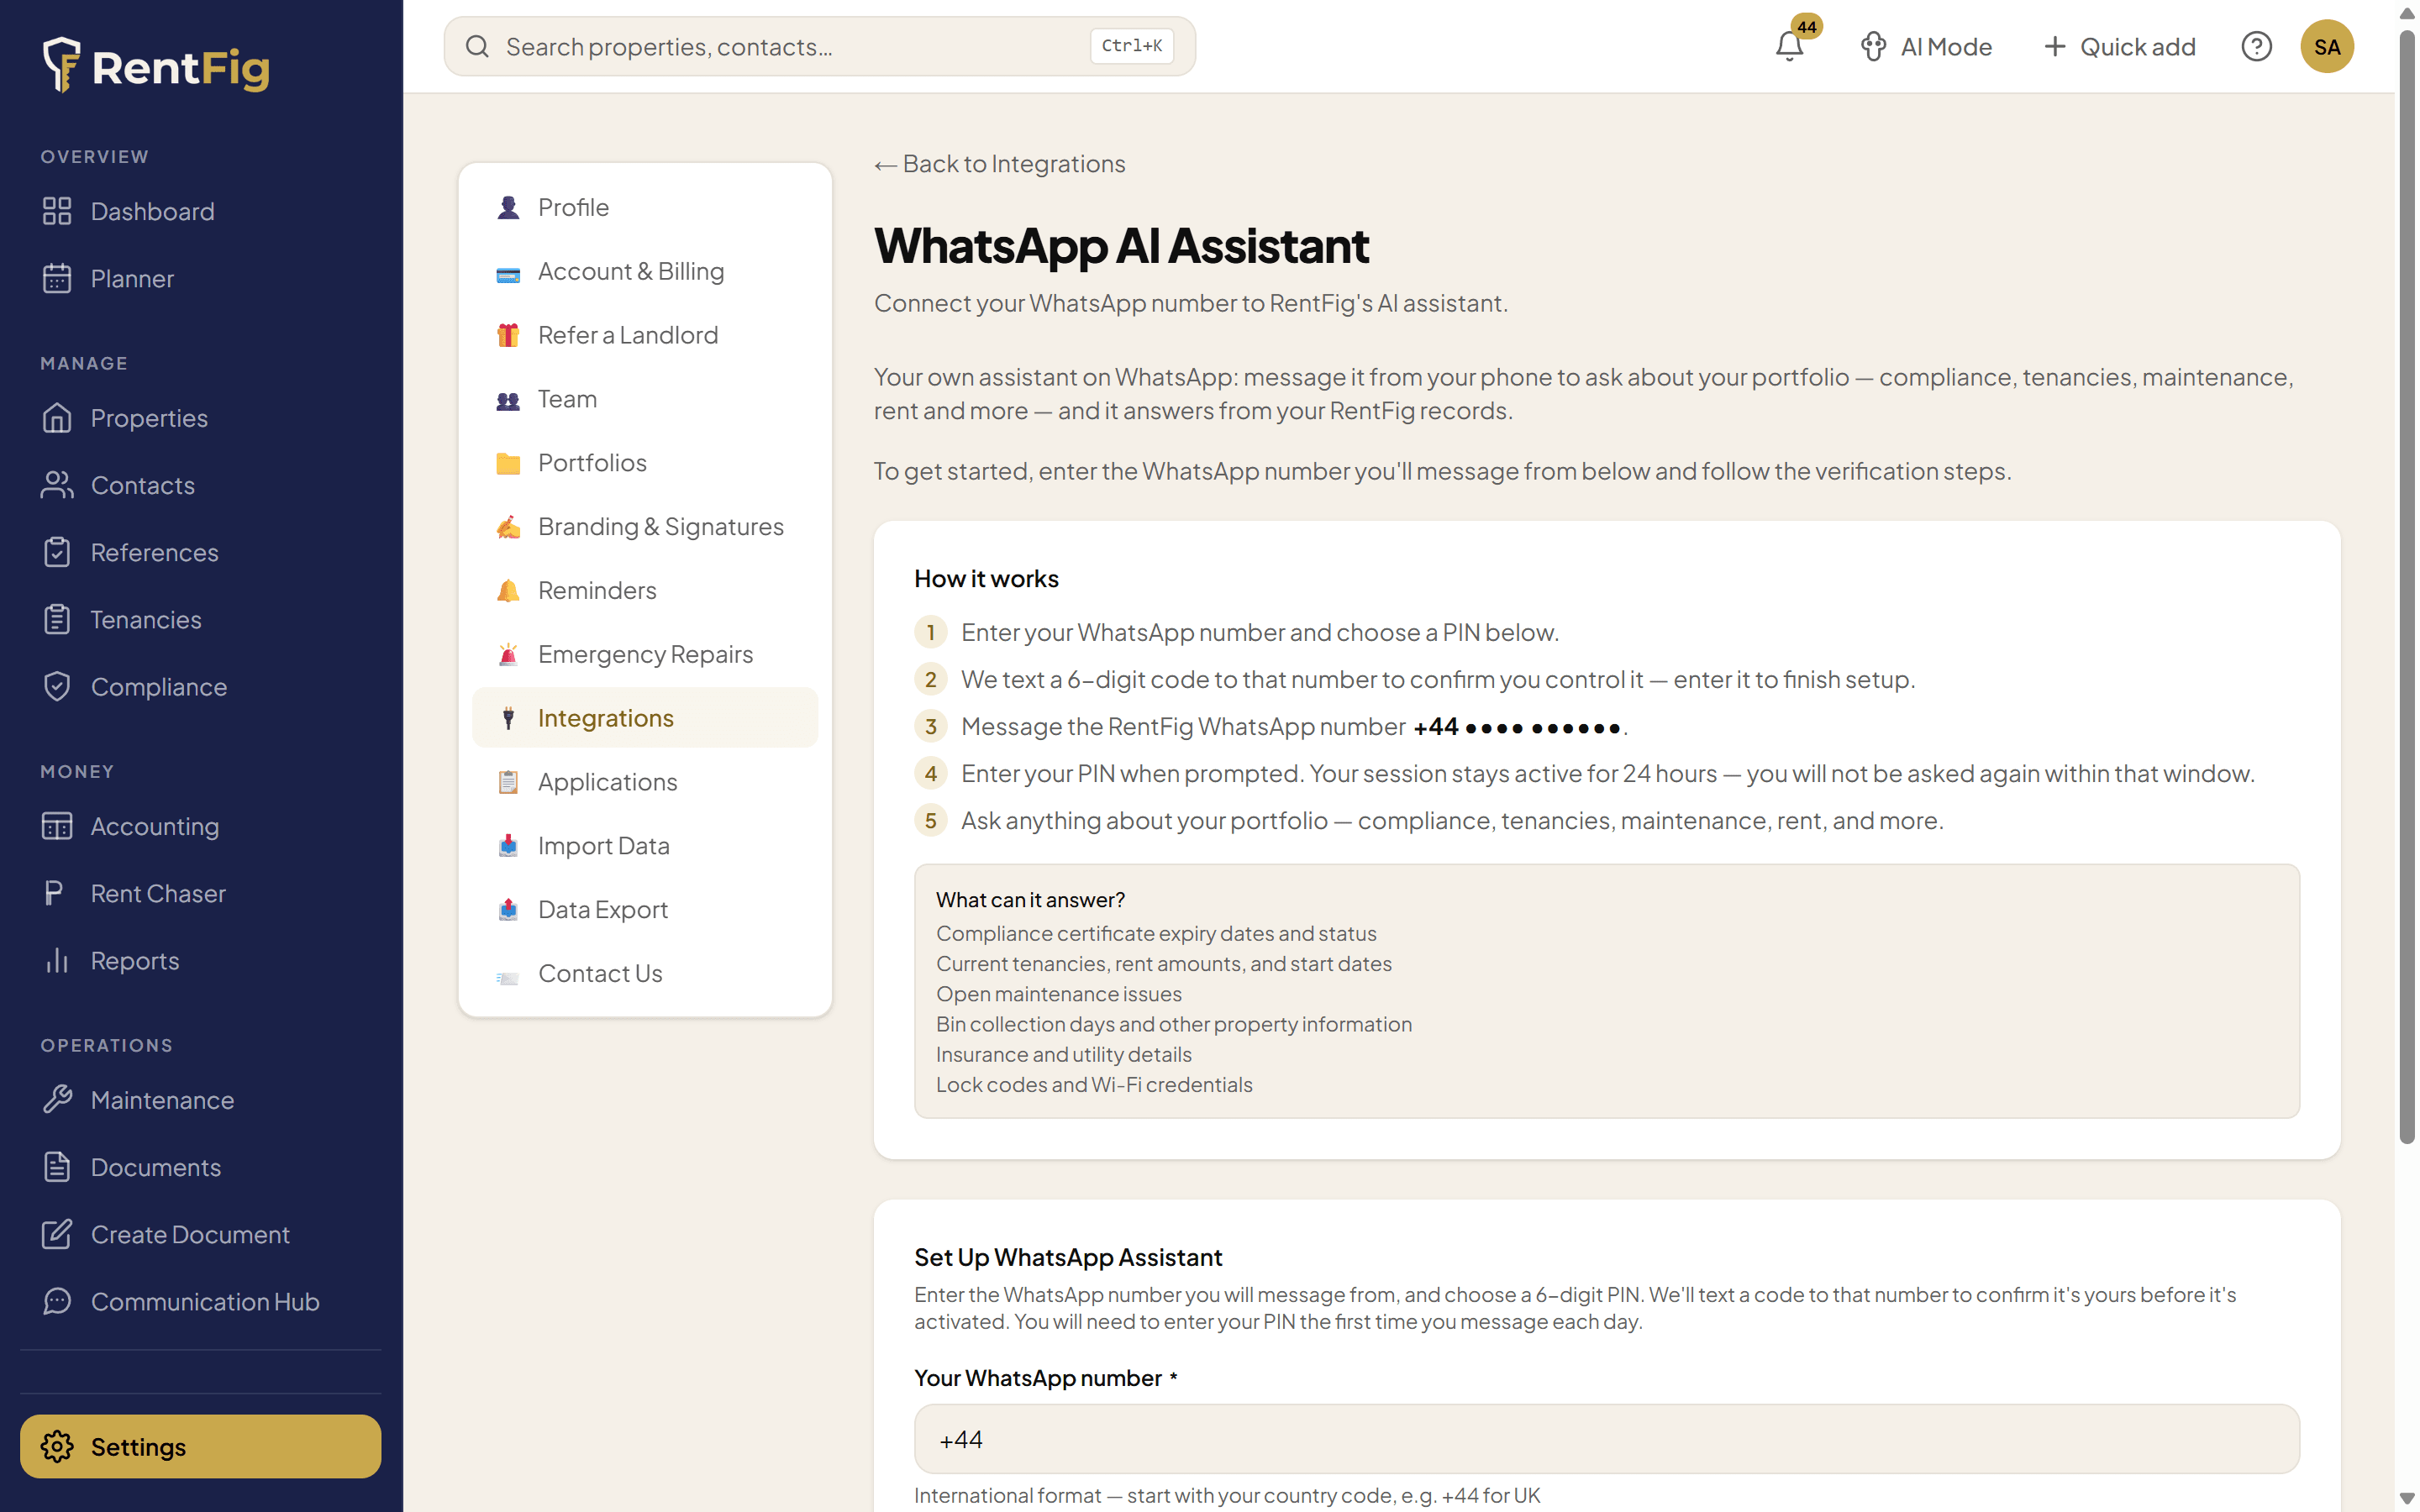Click the scrollbar down arrow
Viewport: 2420px width, 1512px height.
[x=2407, y=1498]
